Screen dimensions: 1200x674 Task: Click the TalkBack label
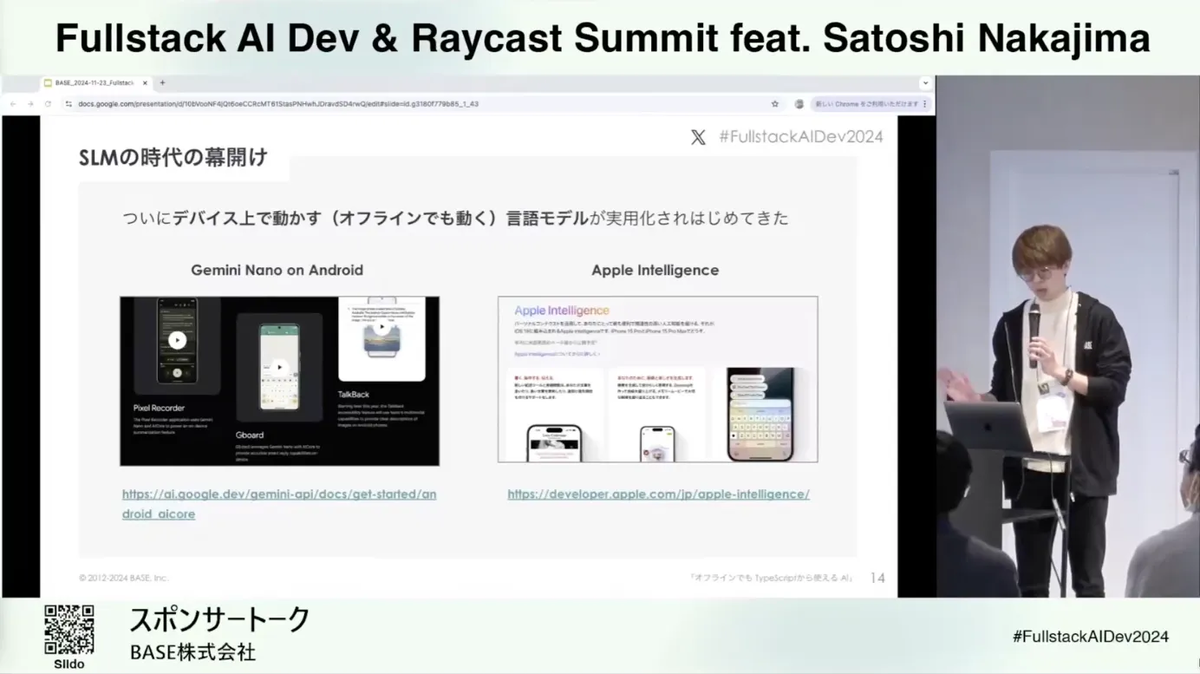pyautogui.click(x=354, y=396)
